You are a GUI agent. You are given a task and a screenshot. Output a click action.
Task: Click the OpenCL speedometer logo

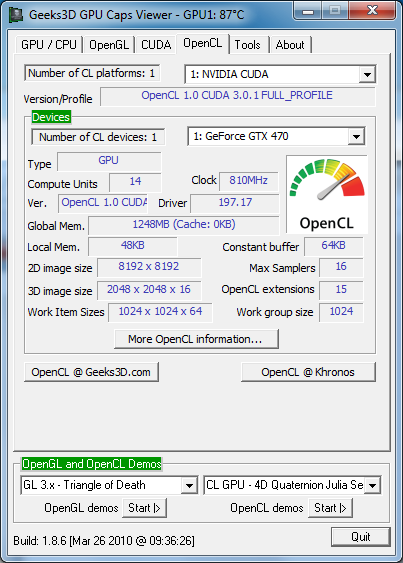click(x=327, y=195)
